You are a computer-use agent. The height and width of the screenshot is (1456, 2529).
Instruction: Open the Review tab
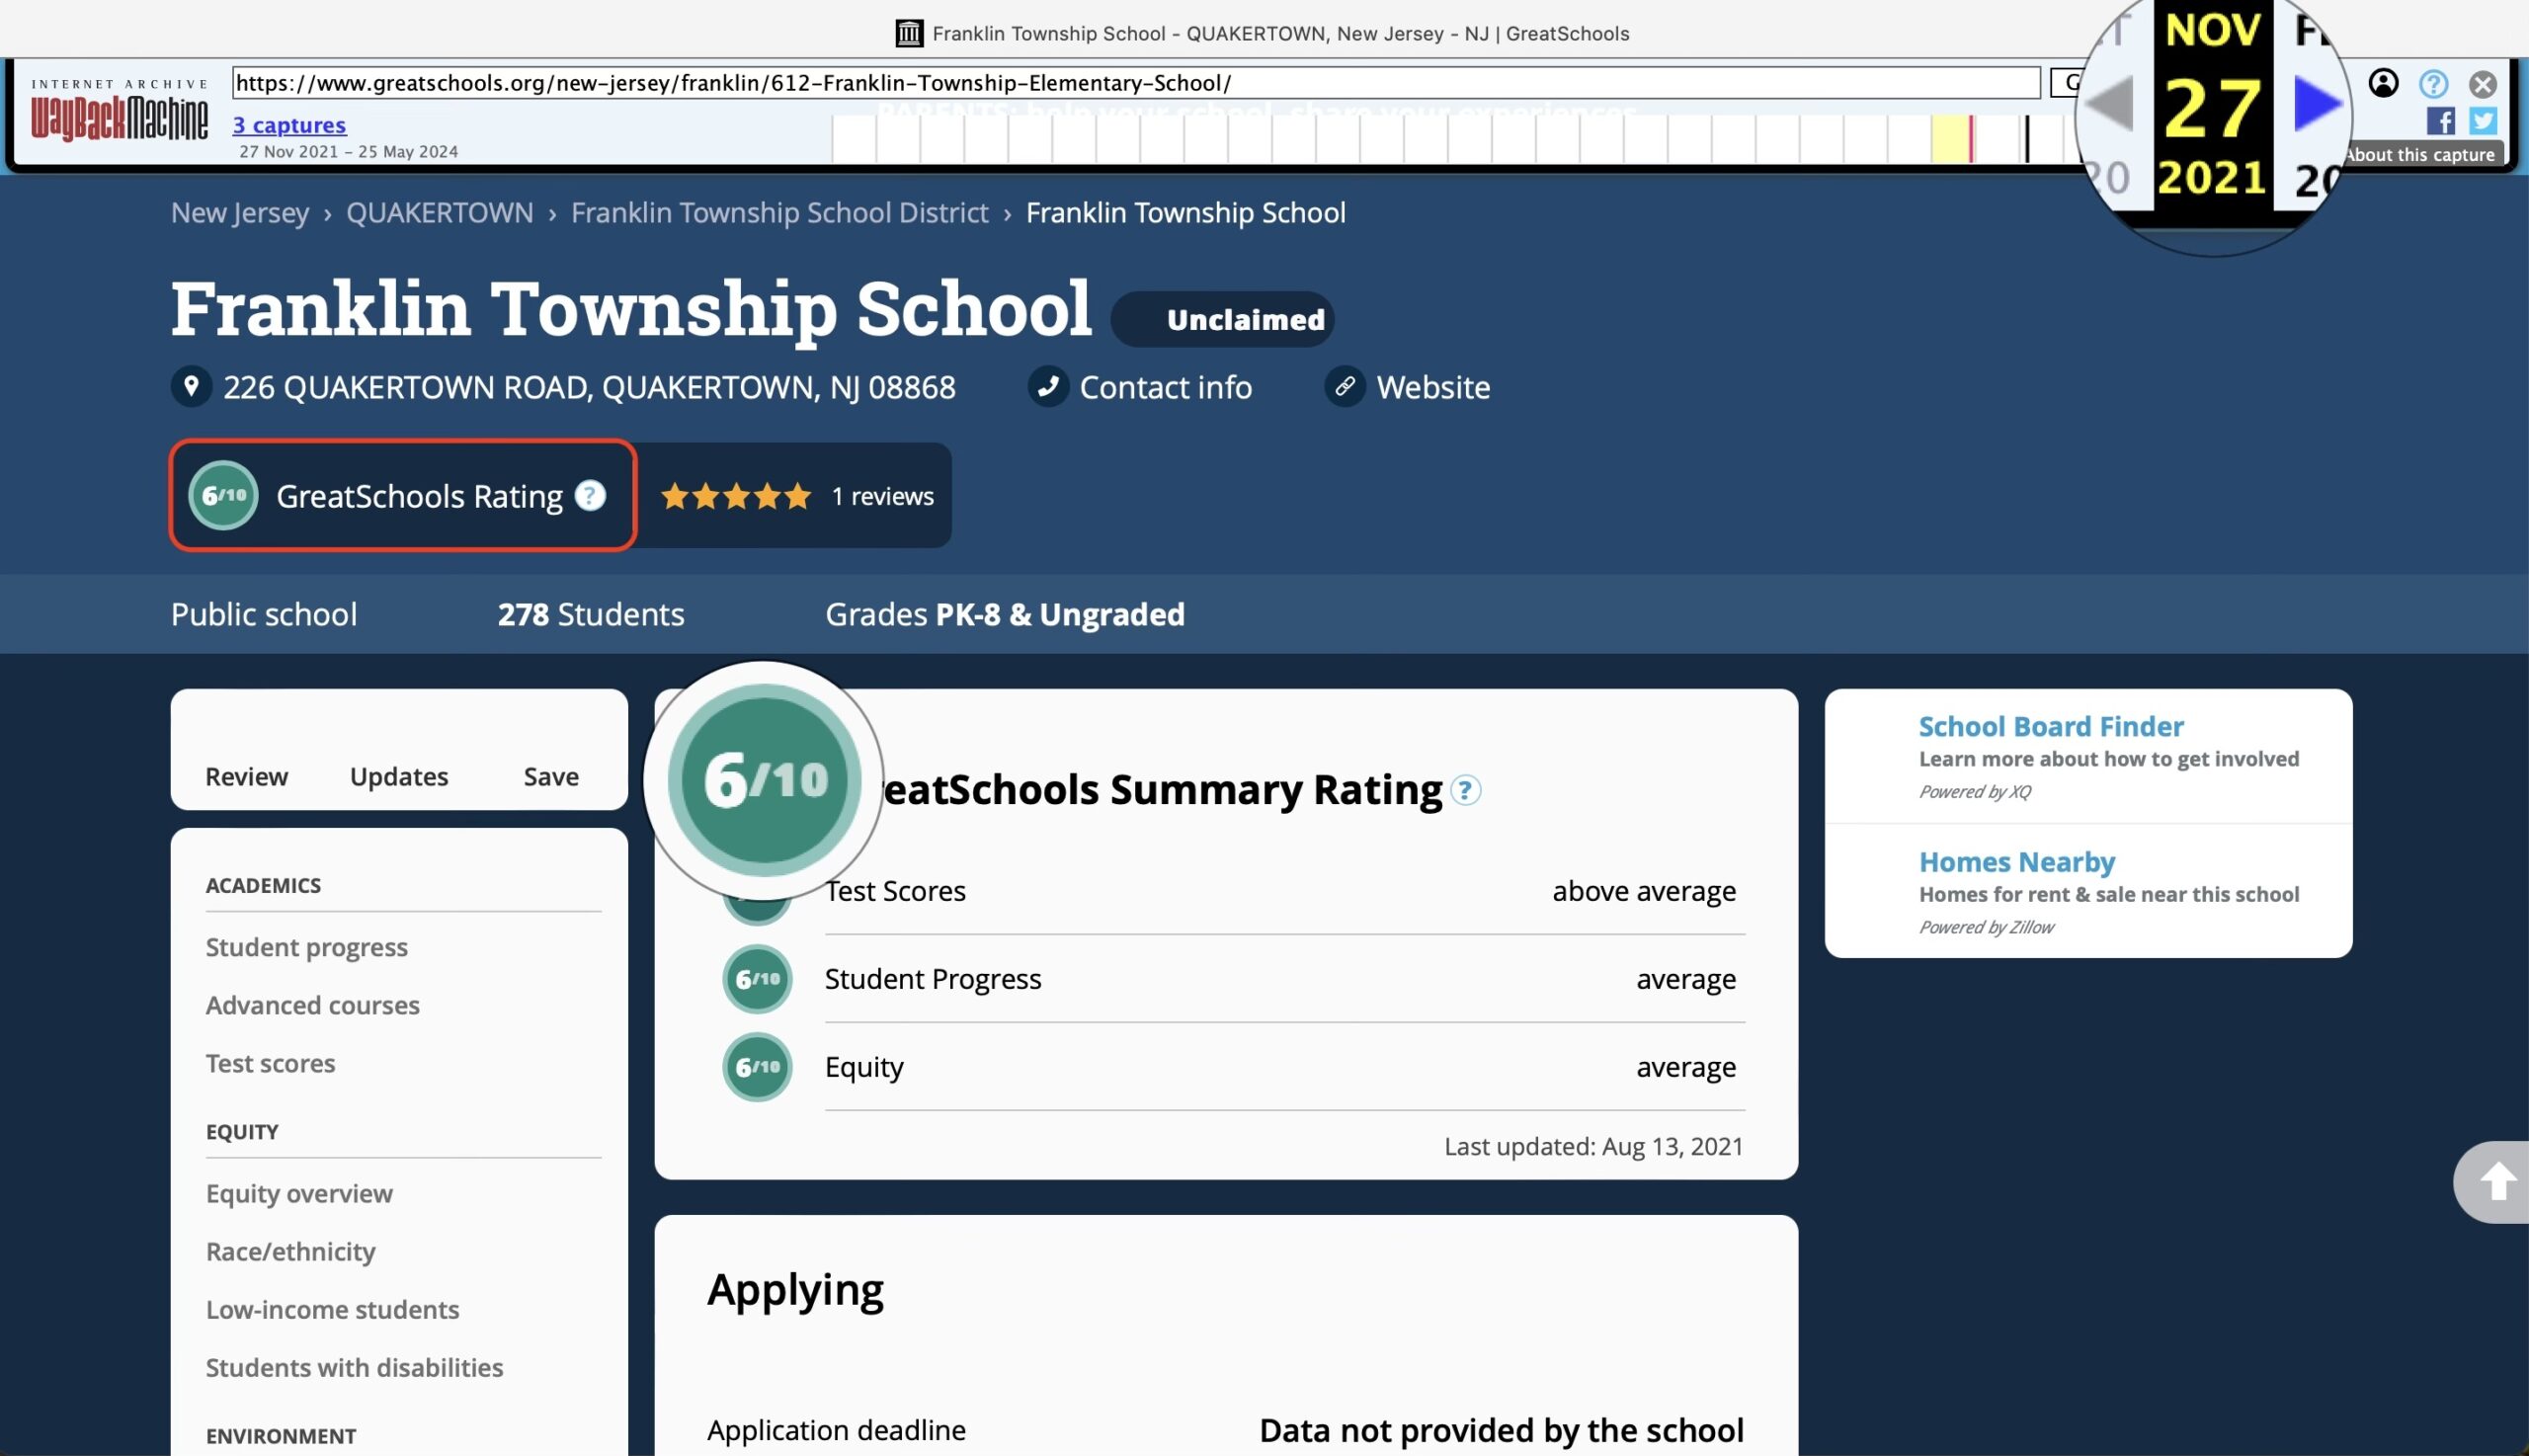246,776
